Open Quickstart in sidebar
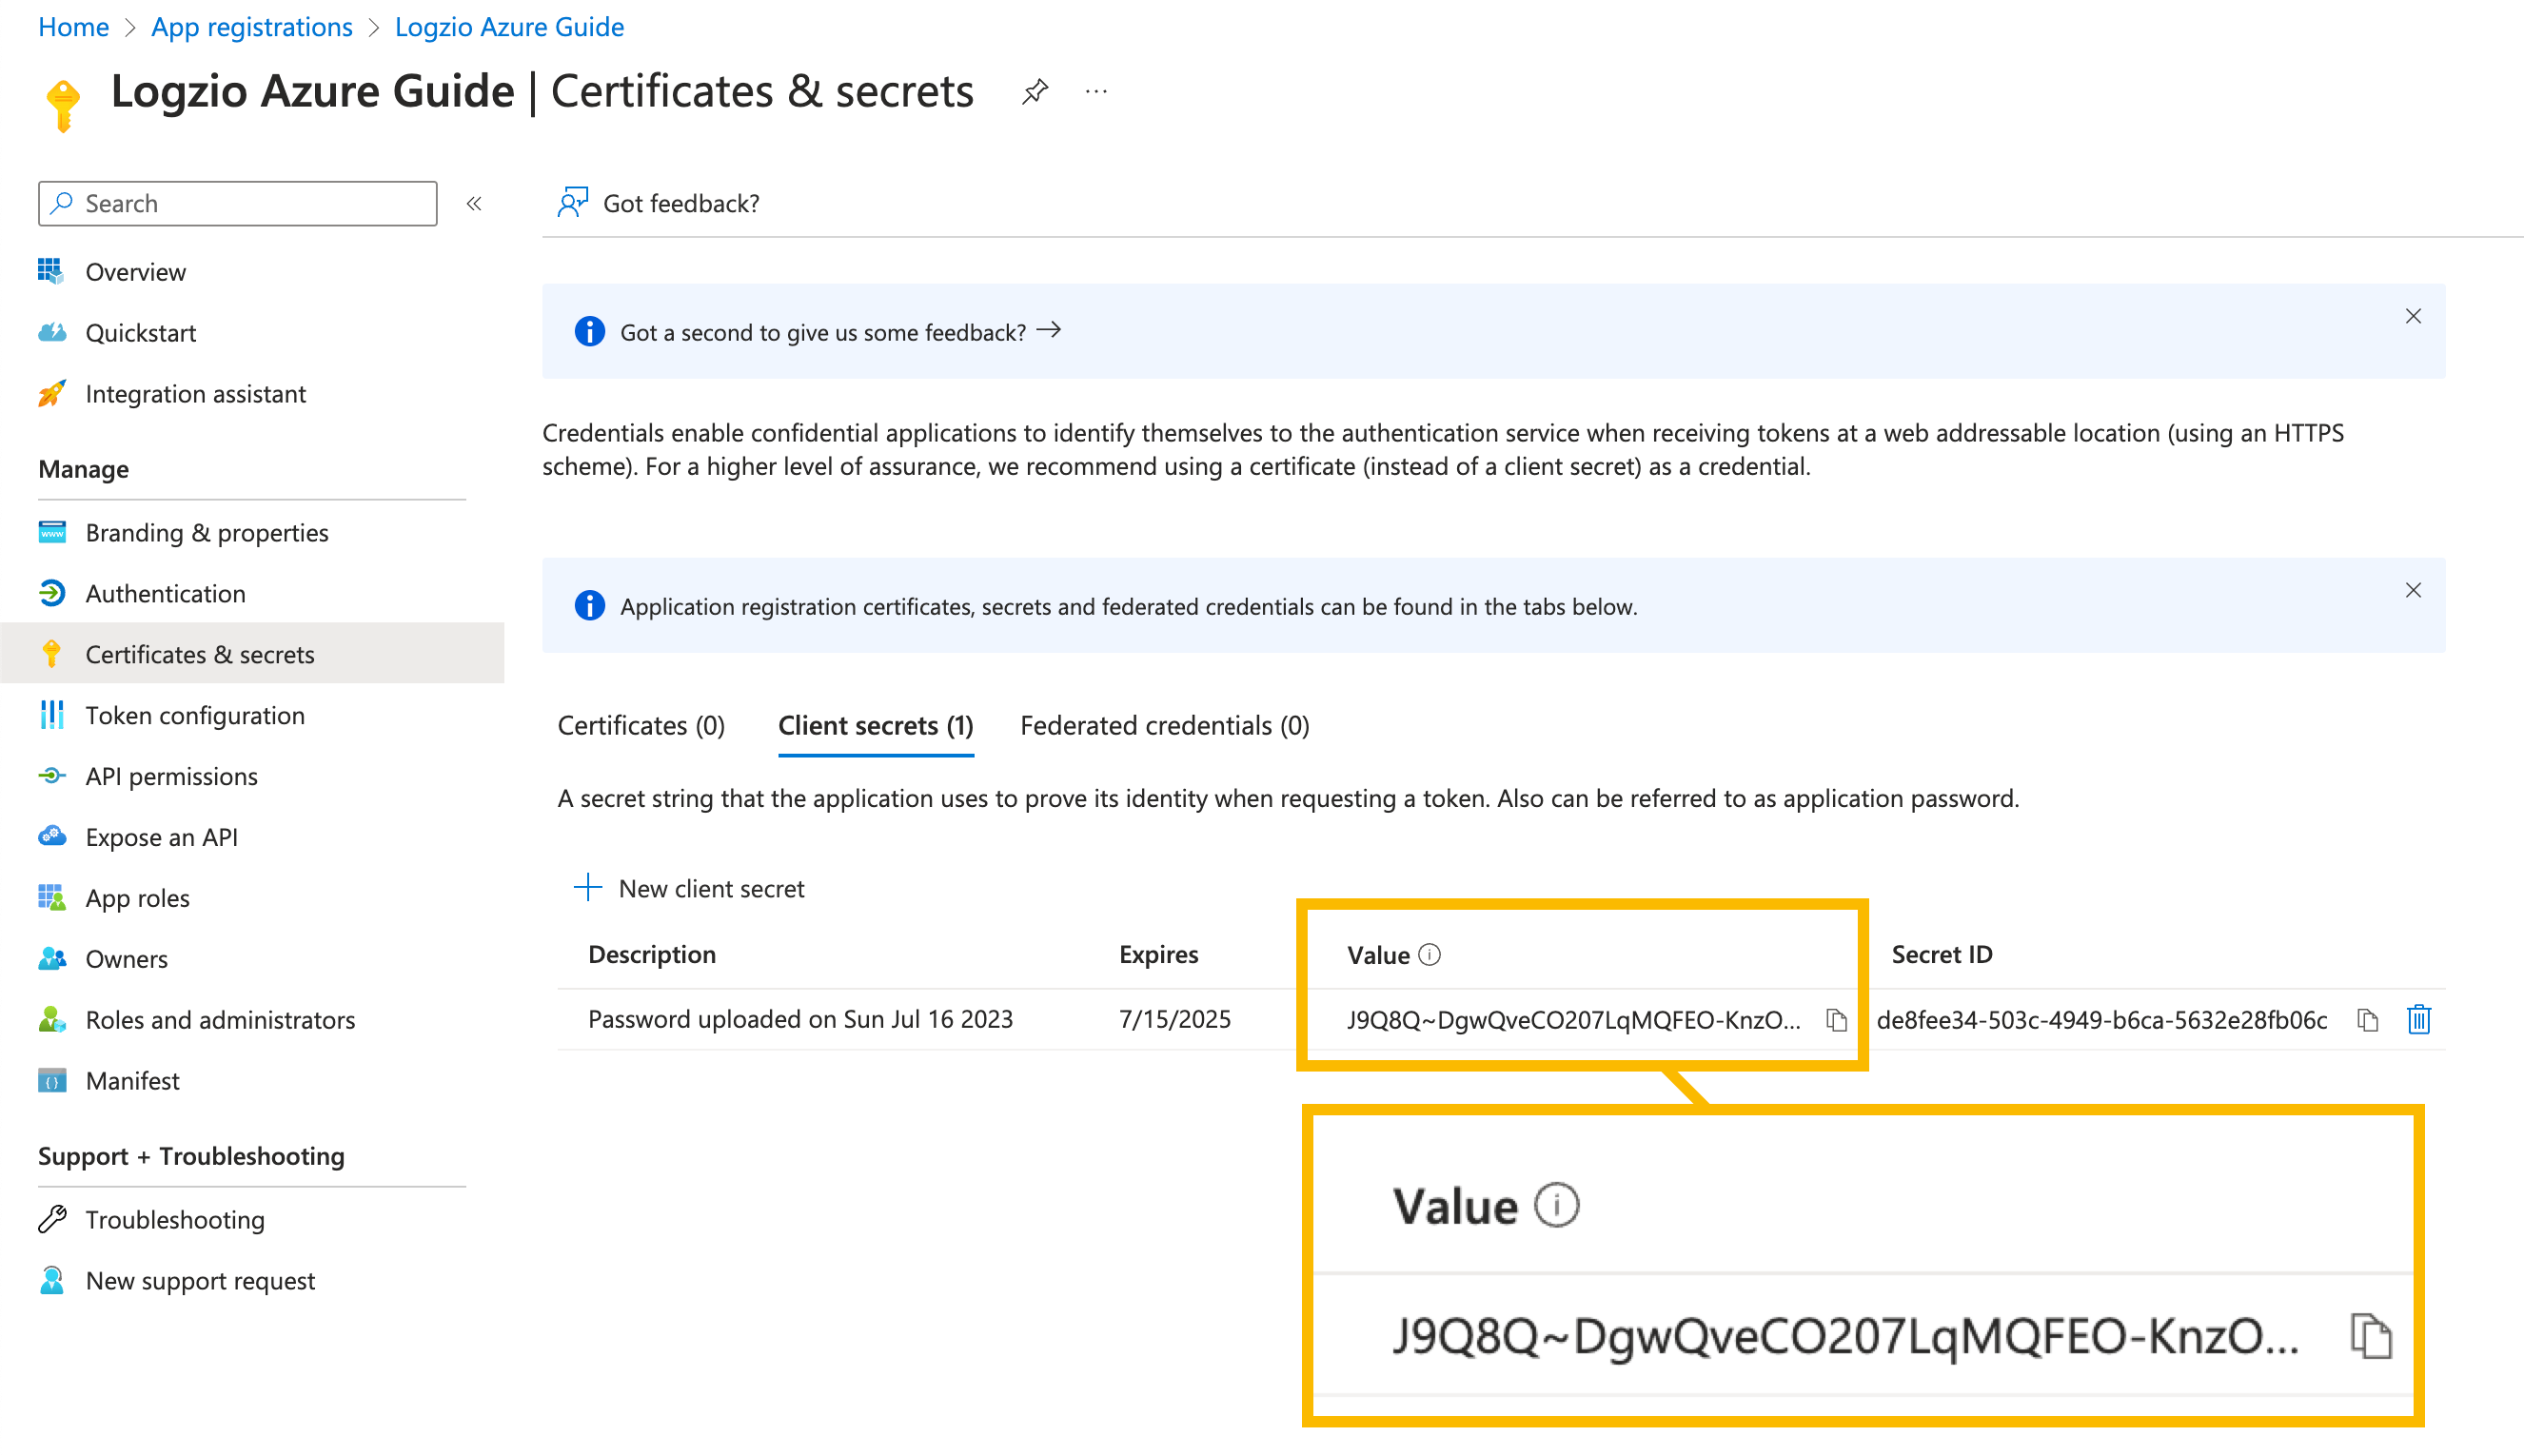The width and height of the screenshot is (2524, 1456). pyautogui.click(x=141, y=333)
